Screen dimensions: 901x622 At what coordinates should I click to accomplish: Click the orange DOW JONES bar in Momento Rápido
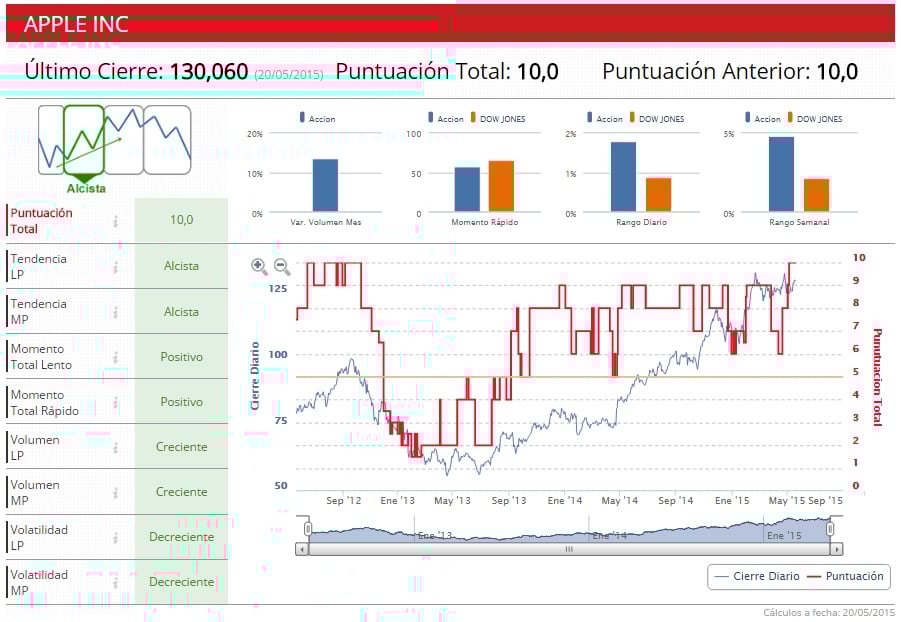(501, 186)
